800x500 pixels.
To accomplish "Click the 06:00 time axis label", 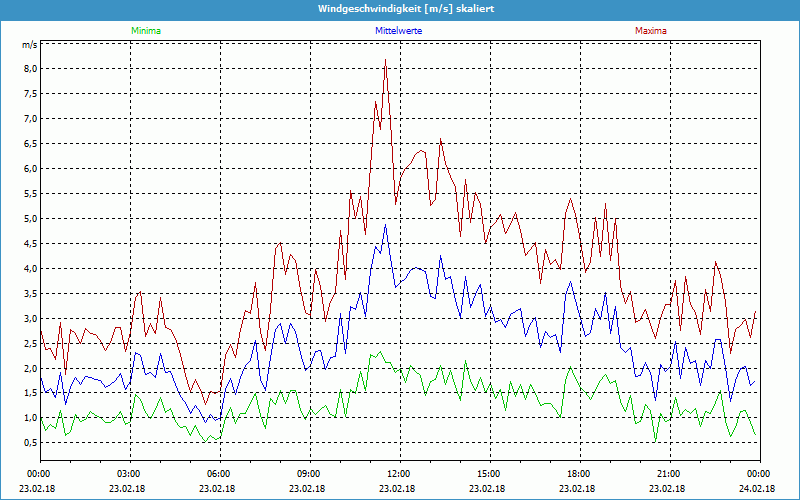I will click(x=219, y=474).
